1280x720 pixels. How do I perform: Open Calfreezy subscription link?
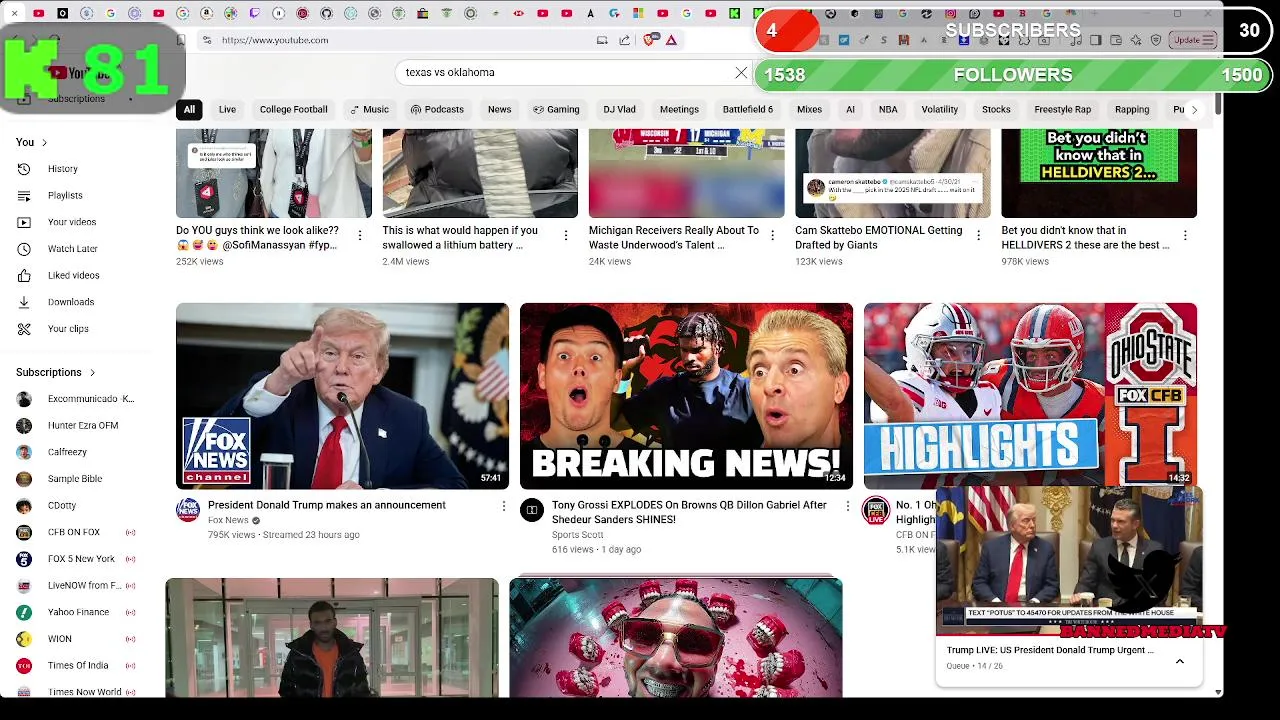(x=67, y=452)
